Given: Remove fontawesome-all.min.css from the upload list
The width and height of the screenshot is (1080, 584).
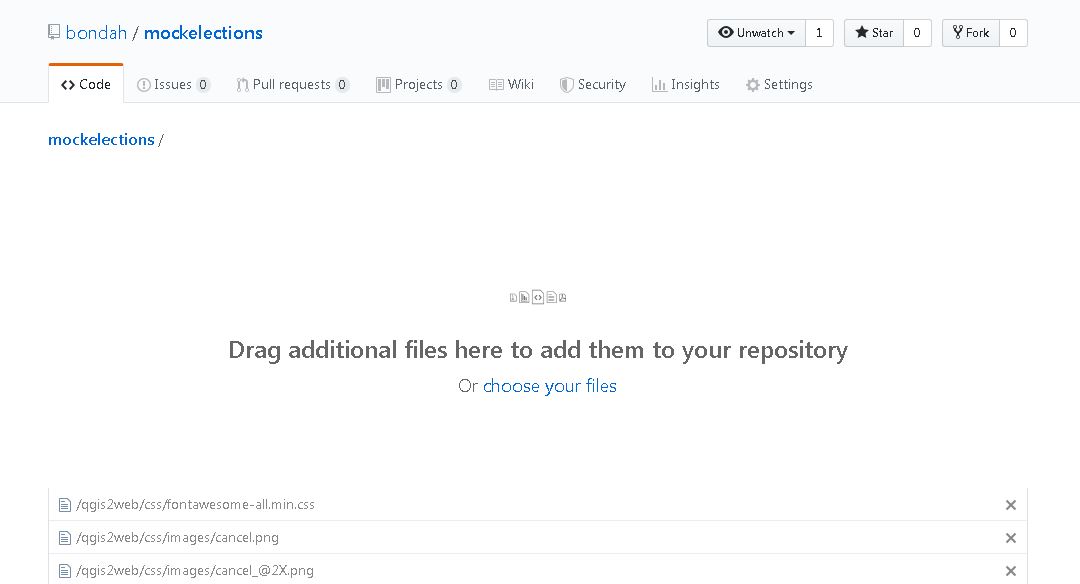Looking at the screenshot, I should (x=1010, y=505).
